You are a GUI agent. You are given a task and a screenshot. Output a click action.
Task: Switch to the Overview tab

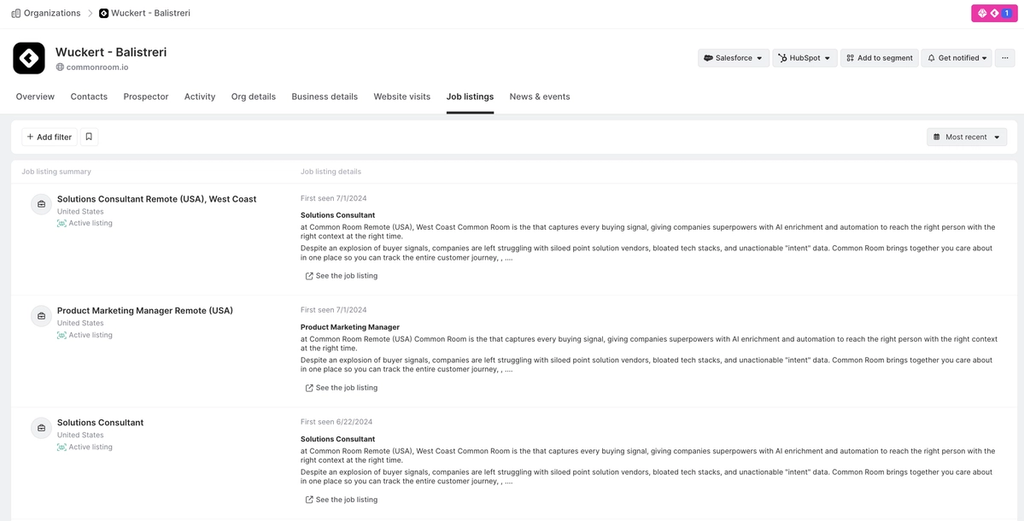point(35,97)
